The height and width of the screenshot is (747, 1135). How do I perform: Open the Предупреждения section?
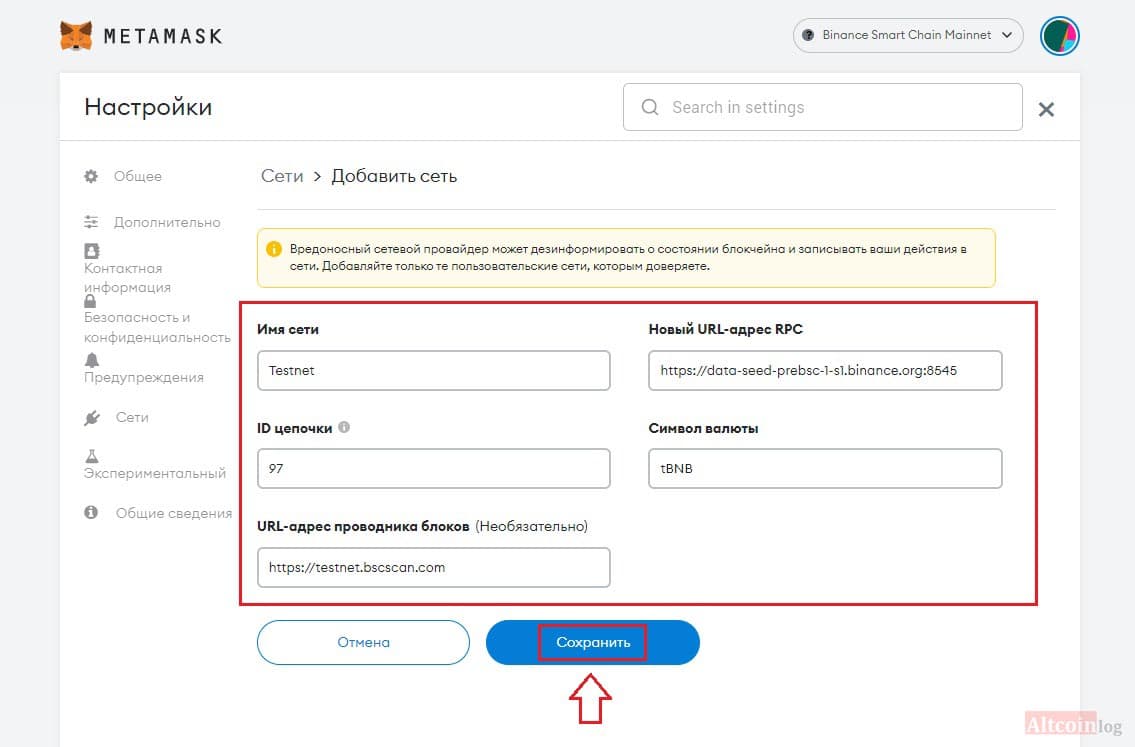[143, 377]
